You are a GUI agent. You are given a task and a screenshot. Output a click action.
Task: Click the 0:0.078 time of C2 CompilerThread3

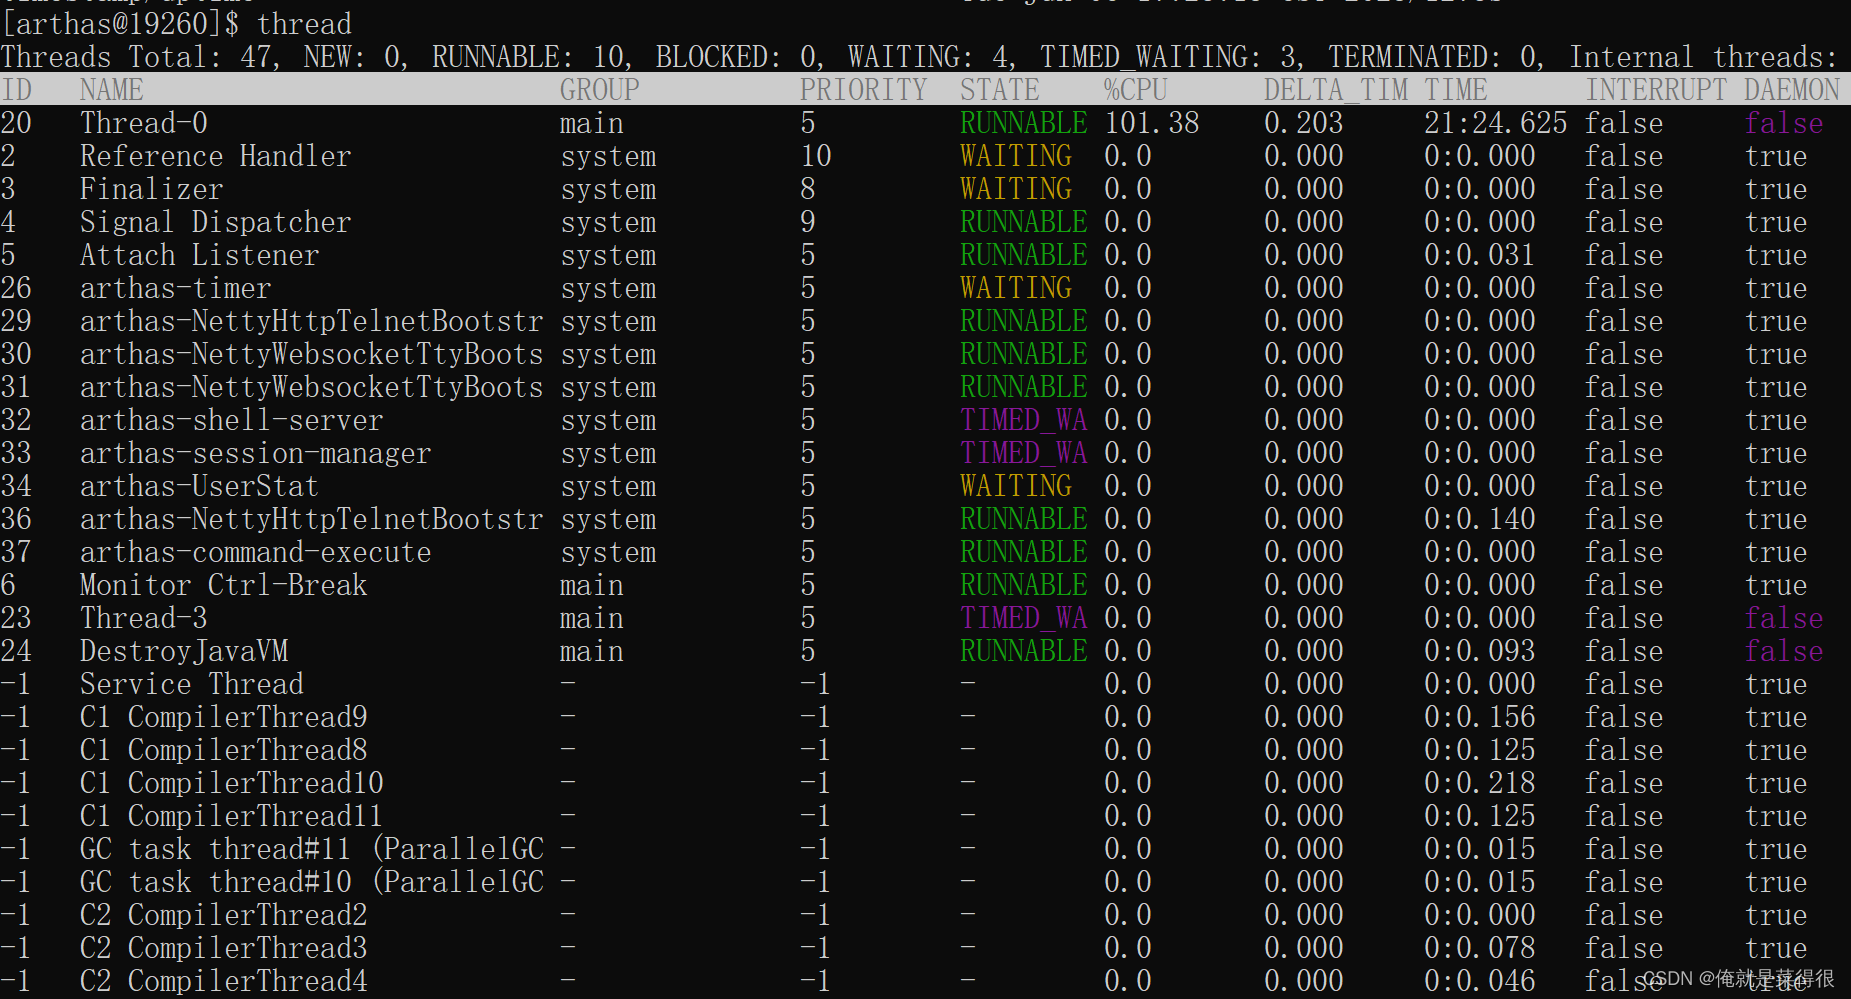(1480, 948)
